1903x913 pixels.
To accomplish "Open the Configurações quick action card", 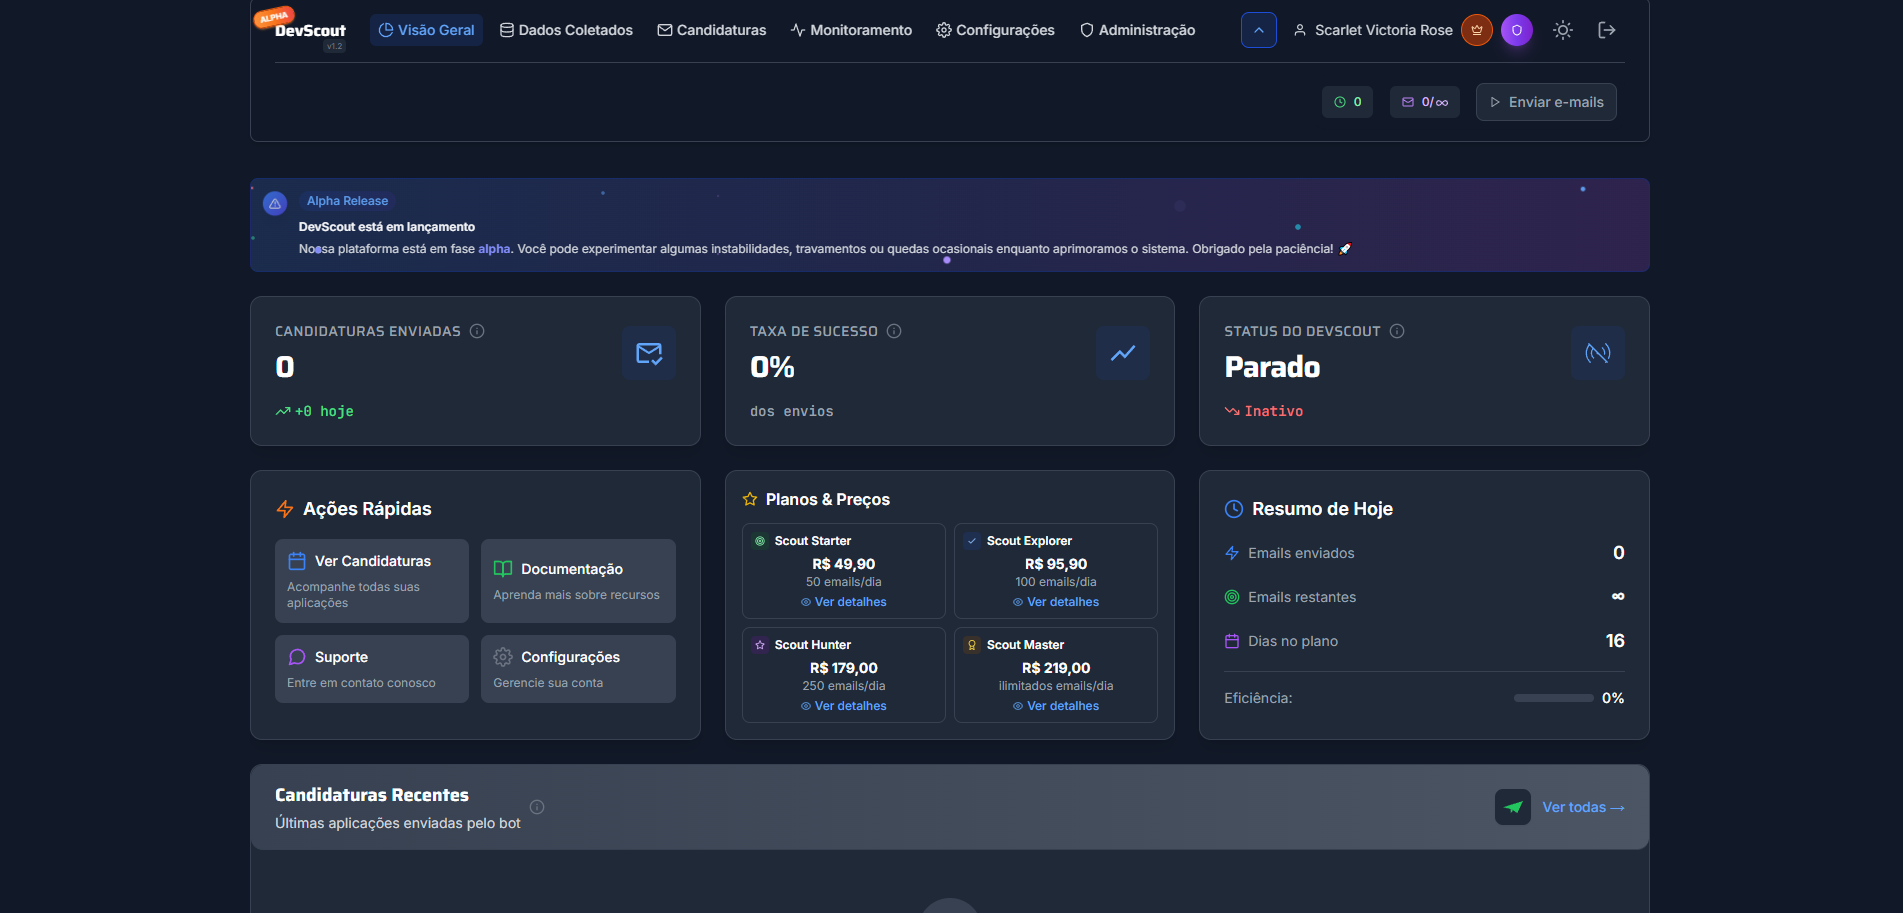I will [578, 669].
